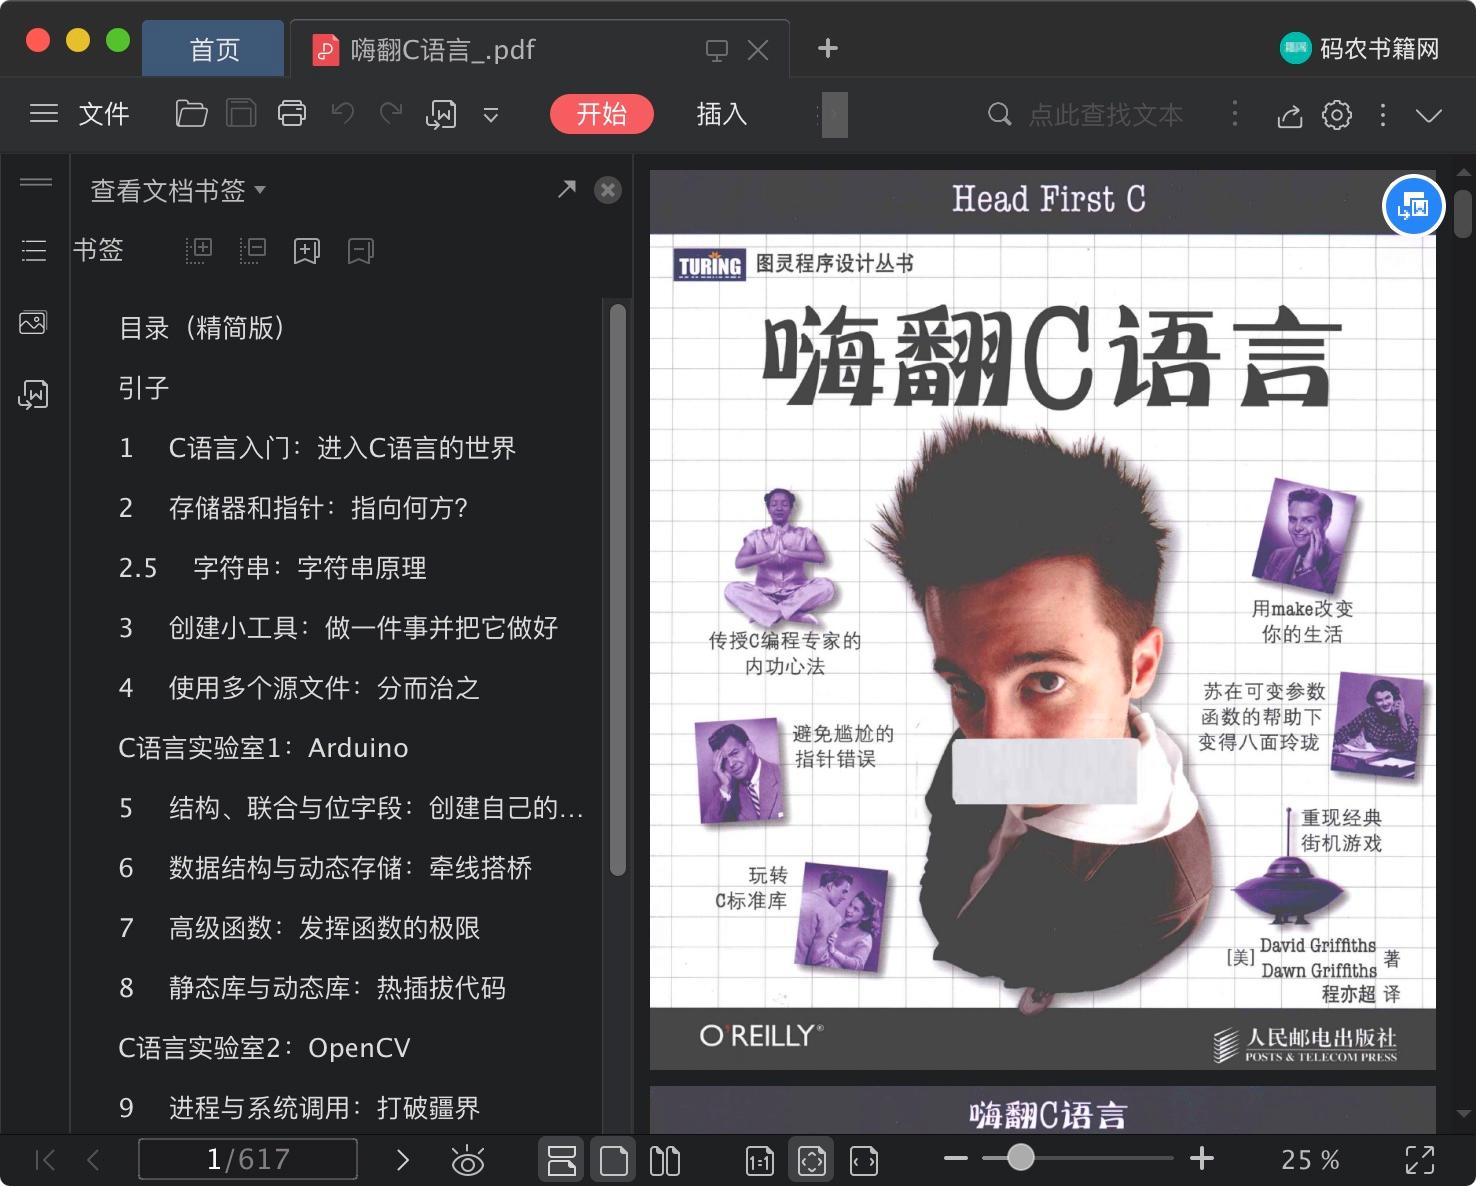This screenshot has width=1476, height=1186.
Task: Jump to chapter 1 C语言入门
Action: pos(317,448)
